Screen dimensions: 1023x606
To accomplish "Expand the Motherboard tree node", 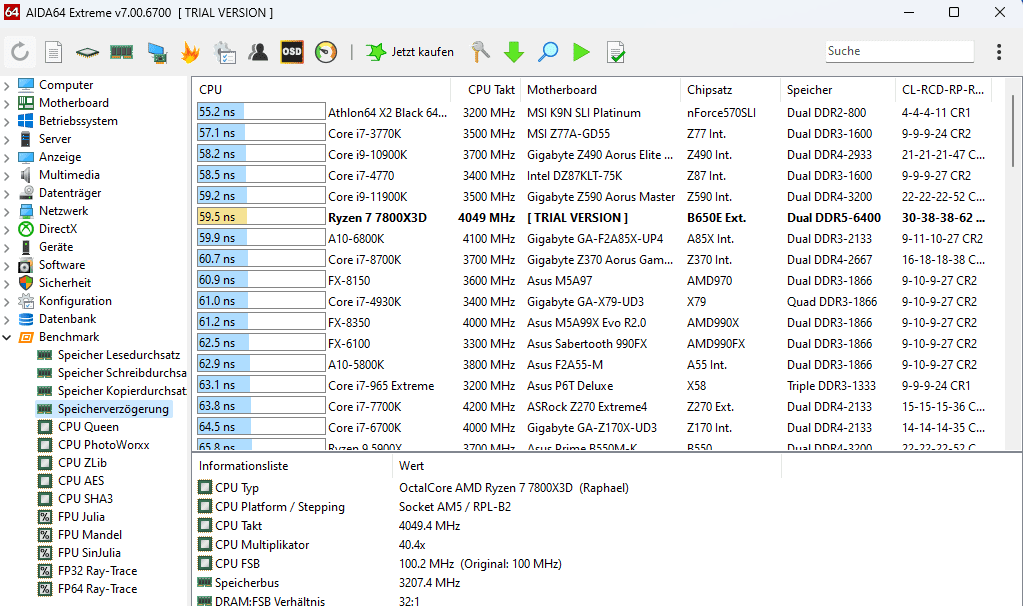I will pos(7,103).
